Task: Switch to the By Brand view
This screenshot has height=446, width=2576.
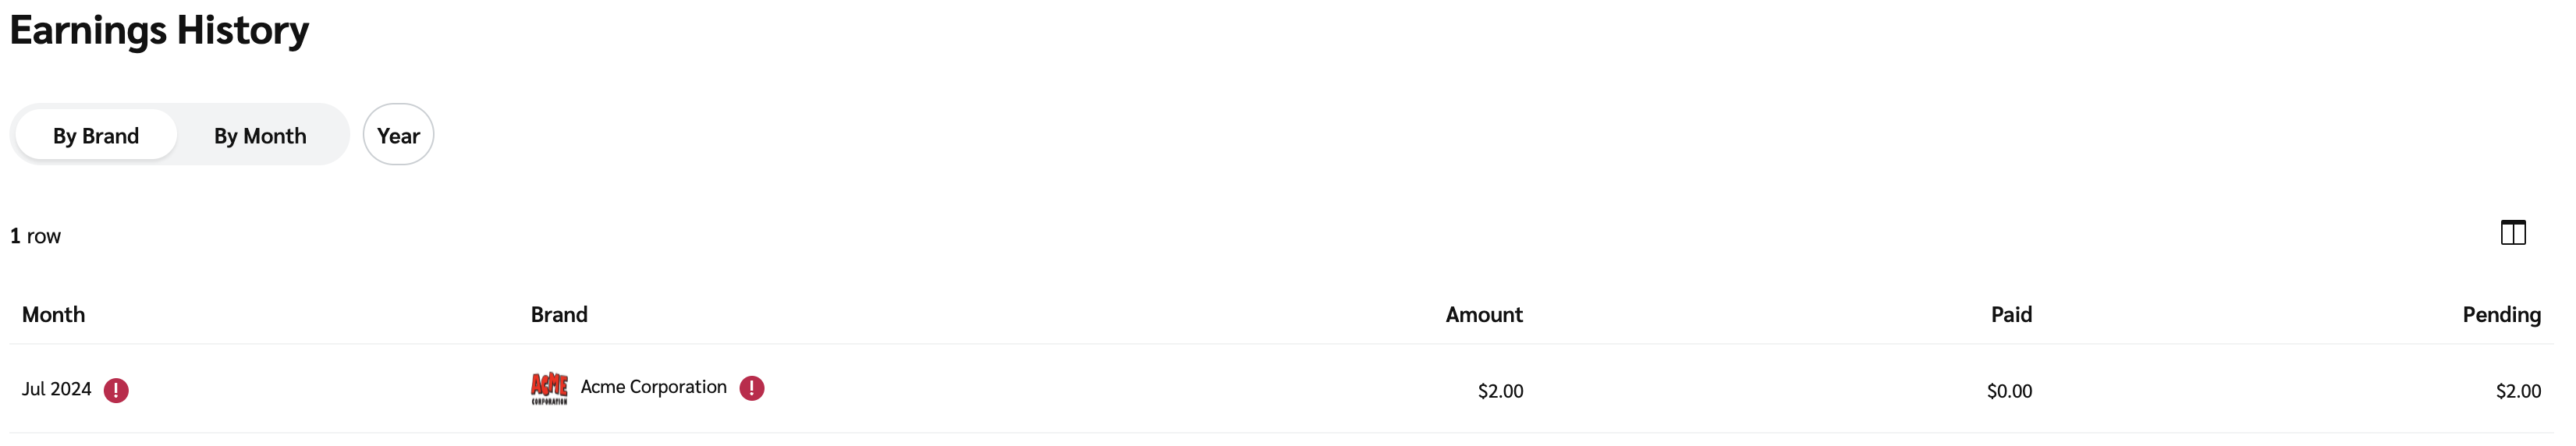Action: click(96, 136)
